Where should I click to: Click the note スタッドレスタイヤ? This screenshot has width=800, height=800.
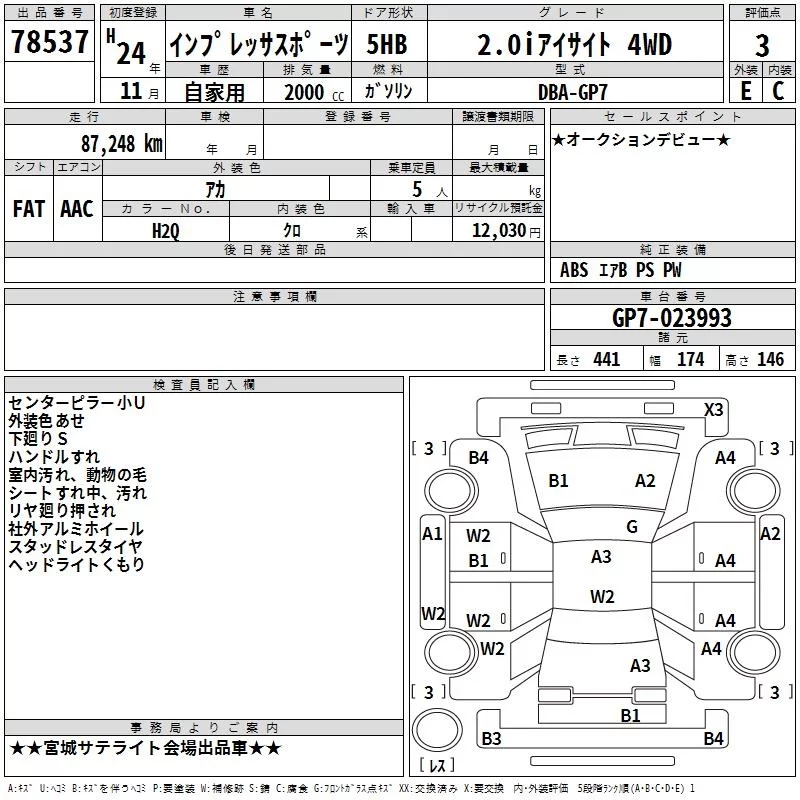[x=76, y=546]
